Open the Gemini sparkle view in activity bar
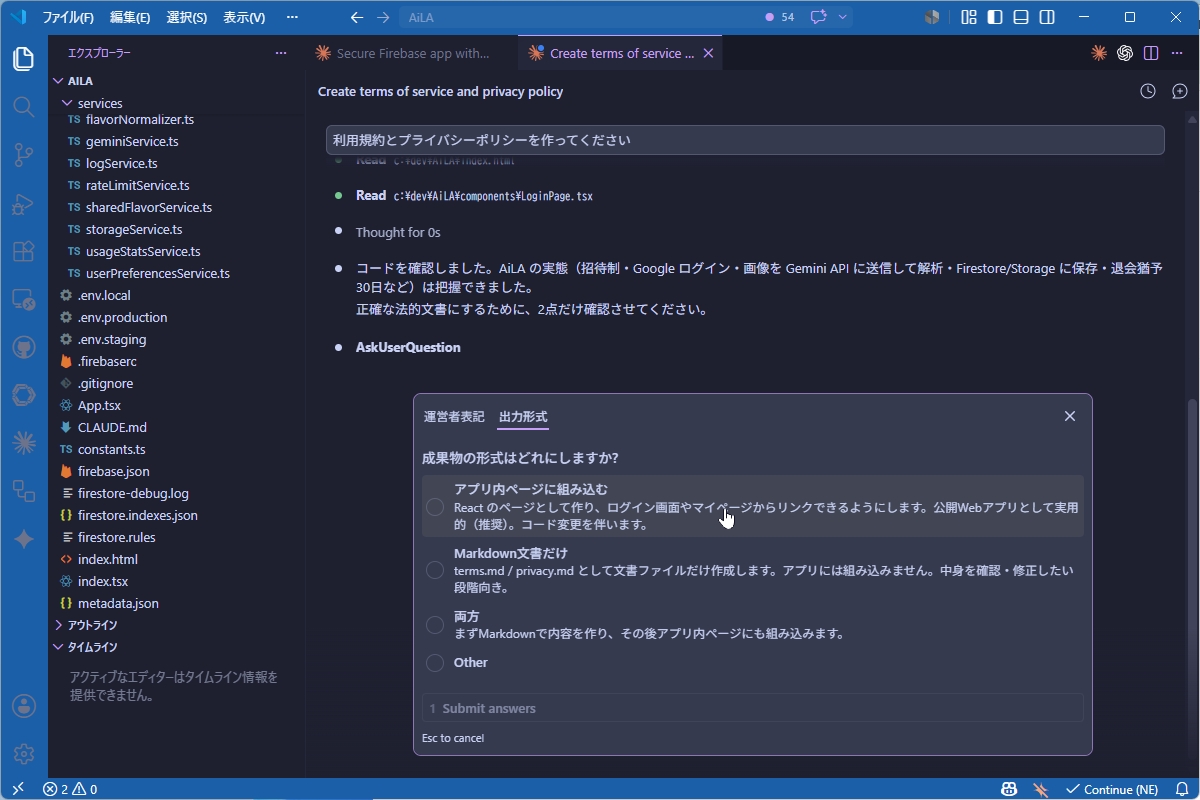The width and height of the screenshot is (1200, 800). [x=23, y=539]
